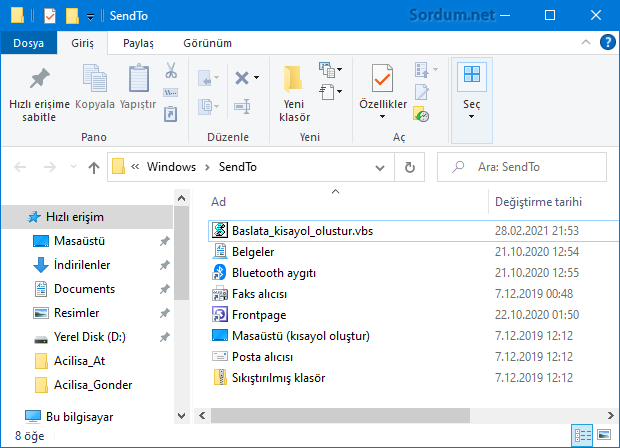
Task: Click the forward arrow navigation button
Action: point(50,167)
